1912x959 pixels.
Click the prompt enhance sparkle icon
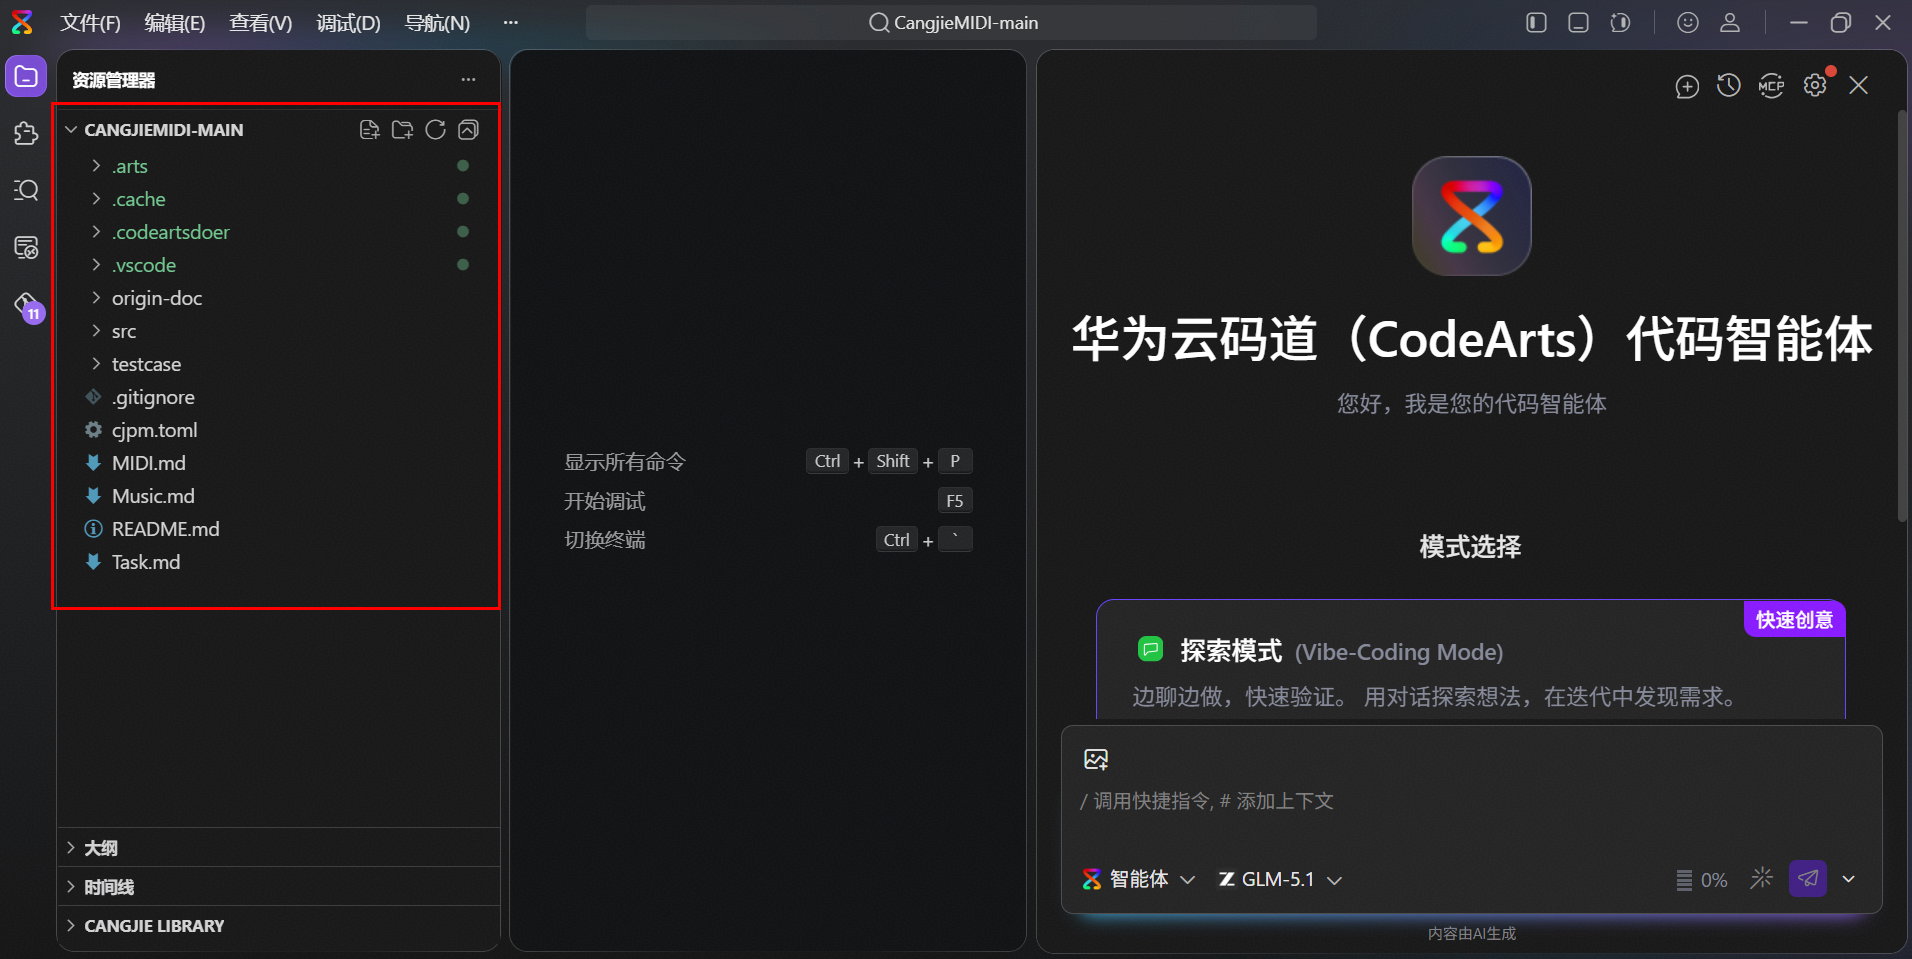pos(1762,878)
